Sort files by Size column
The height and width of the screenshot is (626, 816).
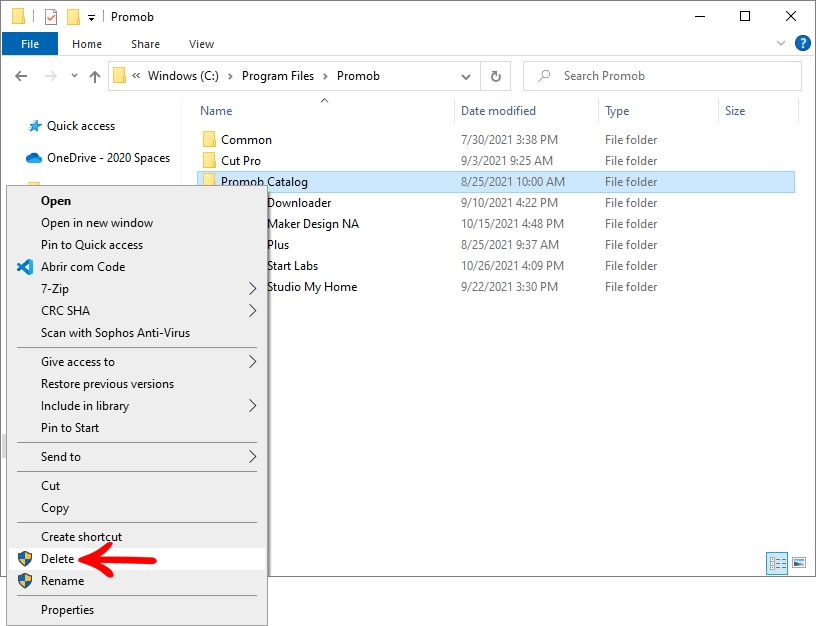[x=735, y=111]
